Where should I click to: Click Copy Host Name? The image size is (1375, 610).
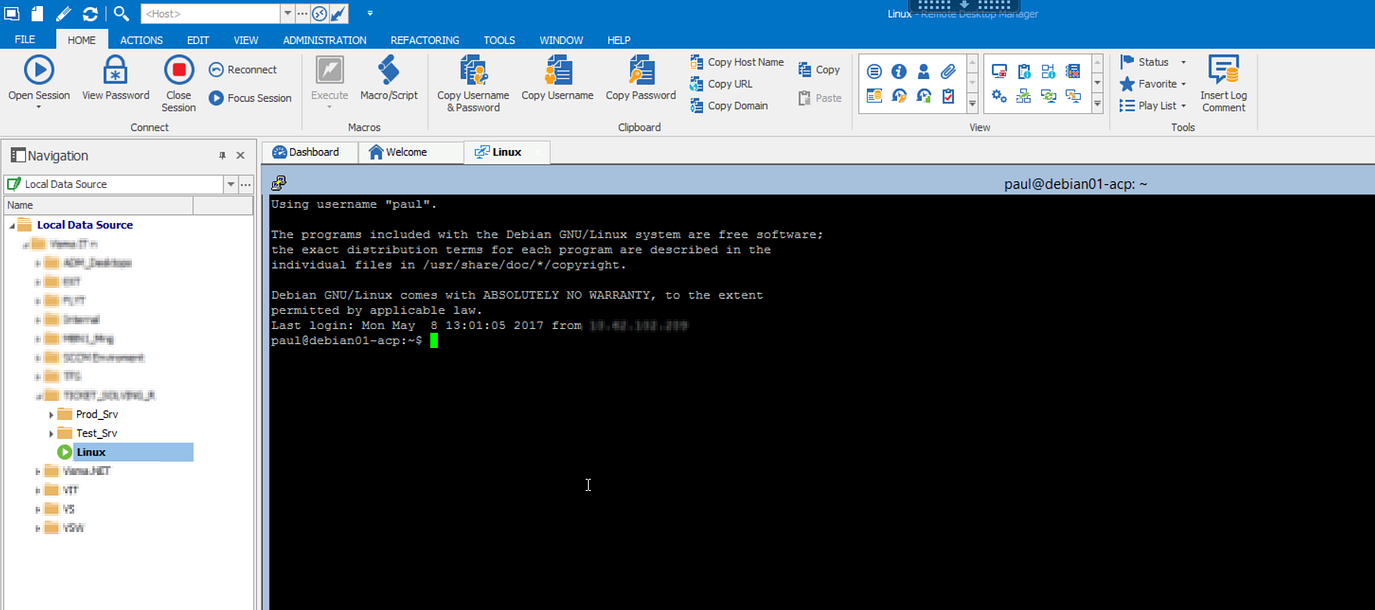click(737, 62)
